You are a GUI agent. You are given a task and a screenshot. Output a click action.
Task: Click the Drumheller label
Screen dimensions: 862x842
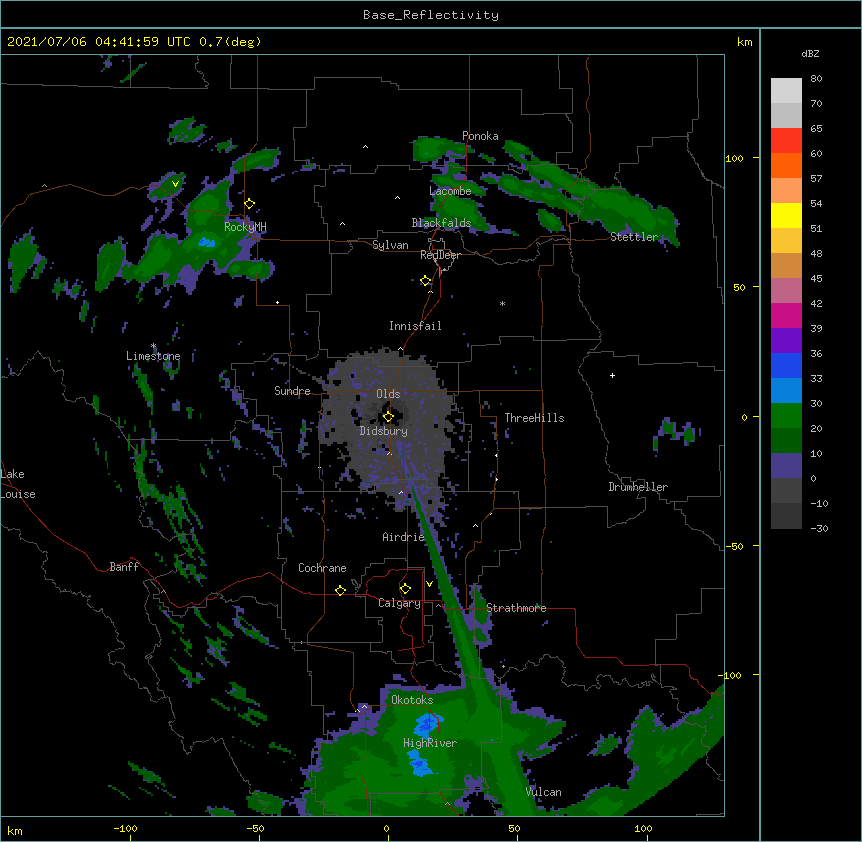click(x=638, y=487)
